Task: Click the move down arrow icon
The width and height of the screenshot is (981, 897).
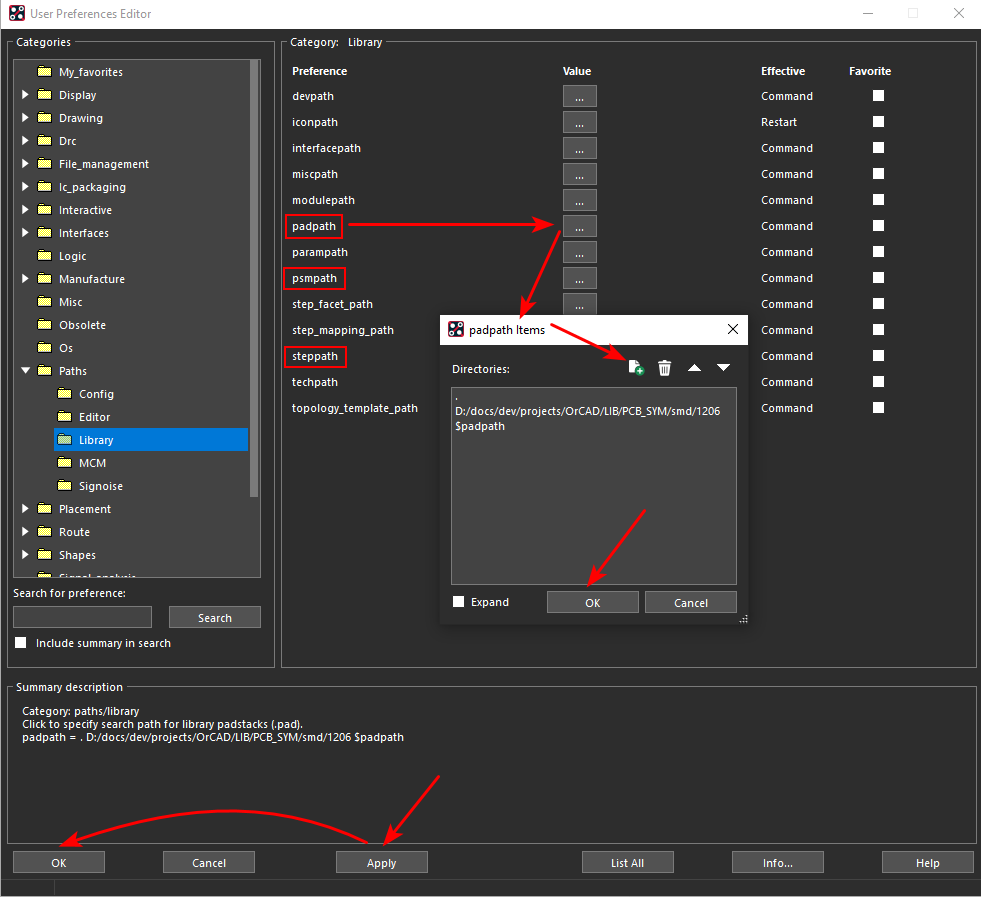Action: click(723, 368)
